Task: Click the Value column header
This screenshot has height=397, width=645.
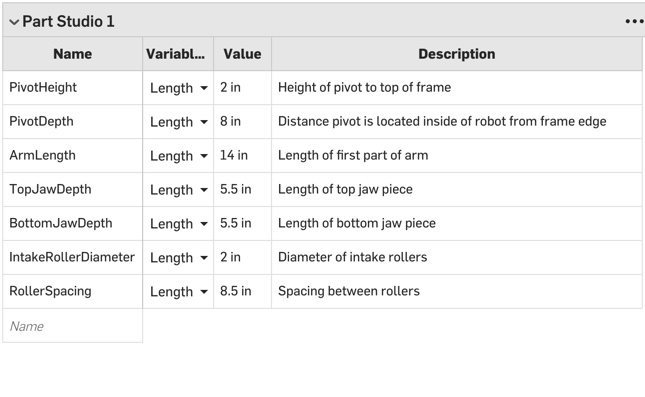Action: (x=242, y=54)
